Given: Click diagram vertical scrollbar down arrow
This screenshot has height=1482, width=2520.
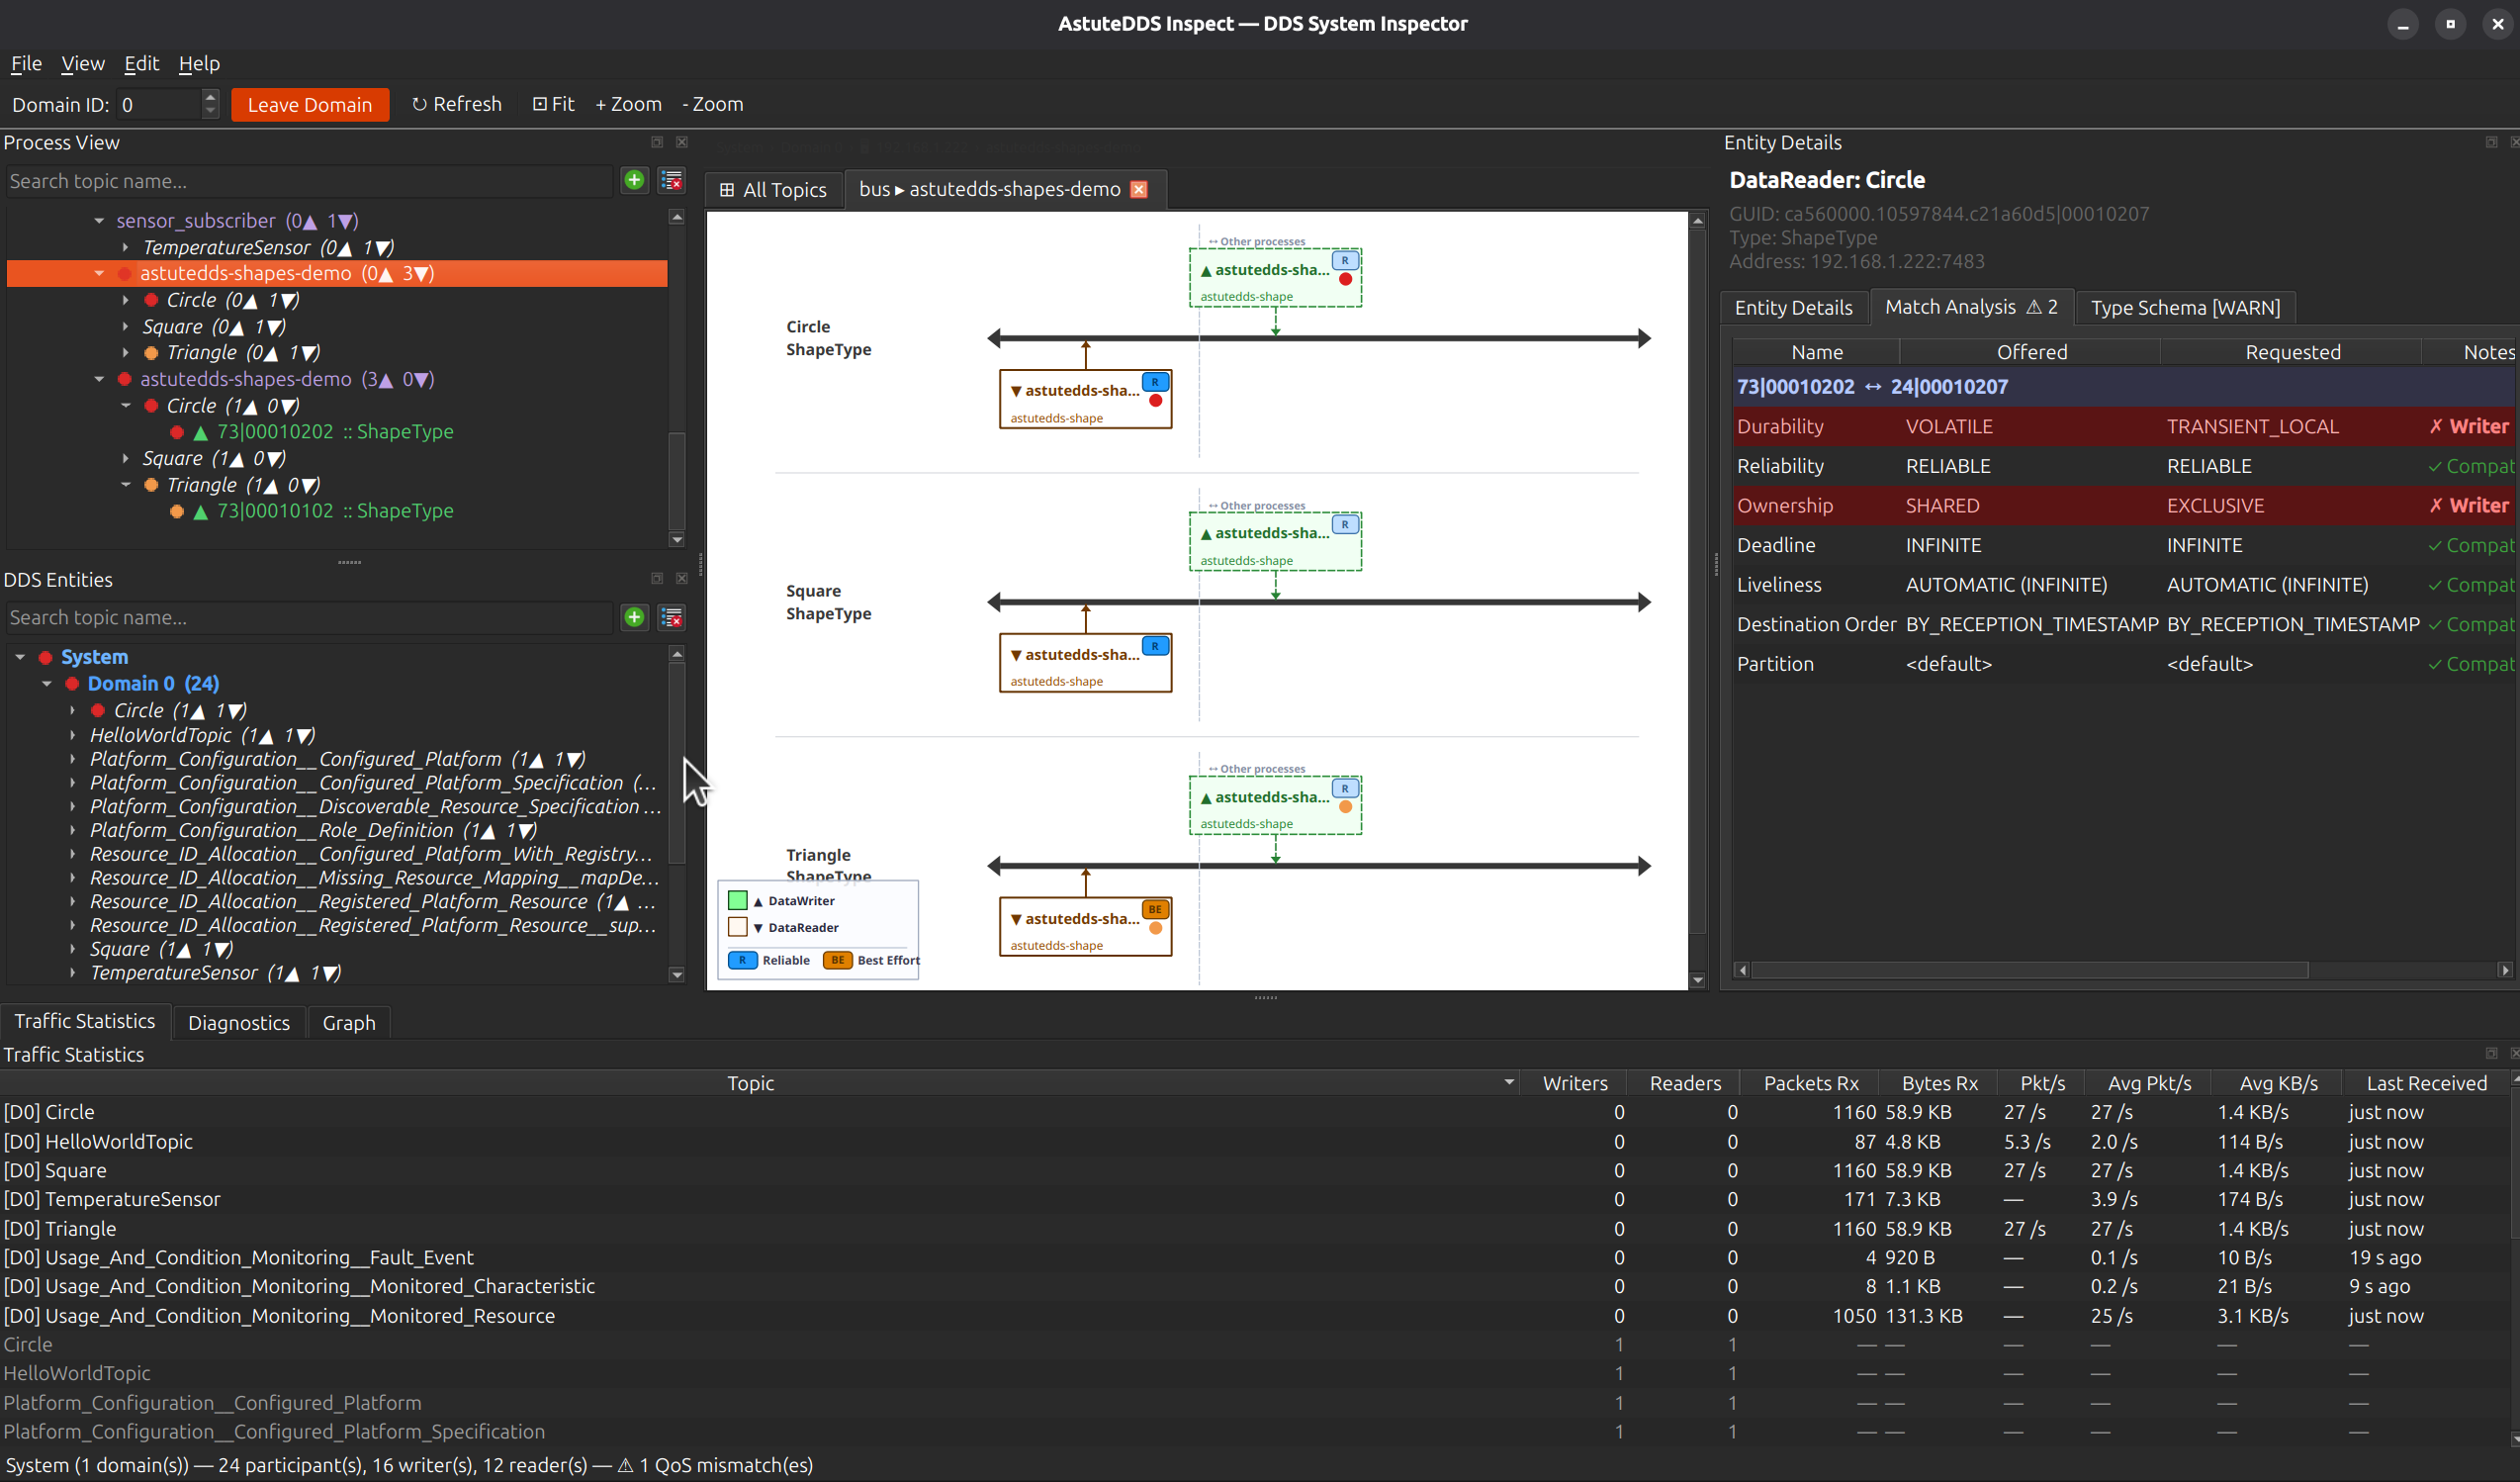Looking at the screenshot, I should click(x=1697, y=980).
